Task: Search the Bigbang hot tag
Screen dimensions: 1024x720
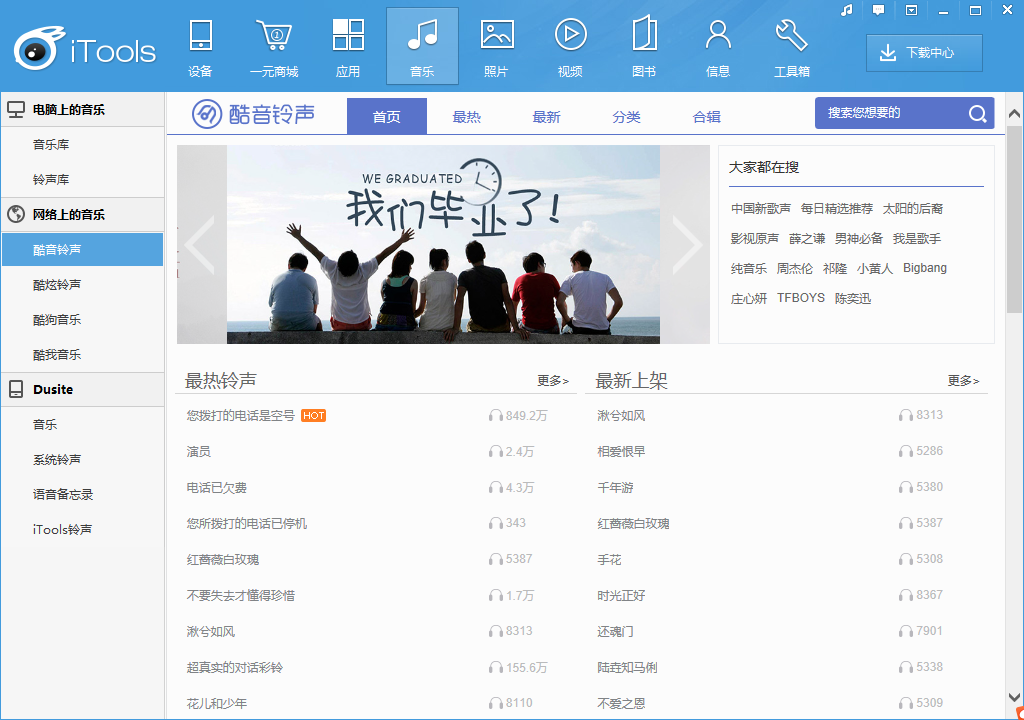Action: point(925,268)
